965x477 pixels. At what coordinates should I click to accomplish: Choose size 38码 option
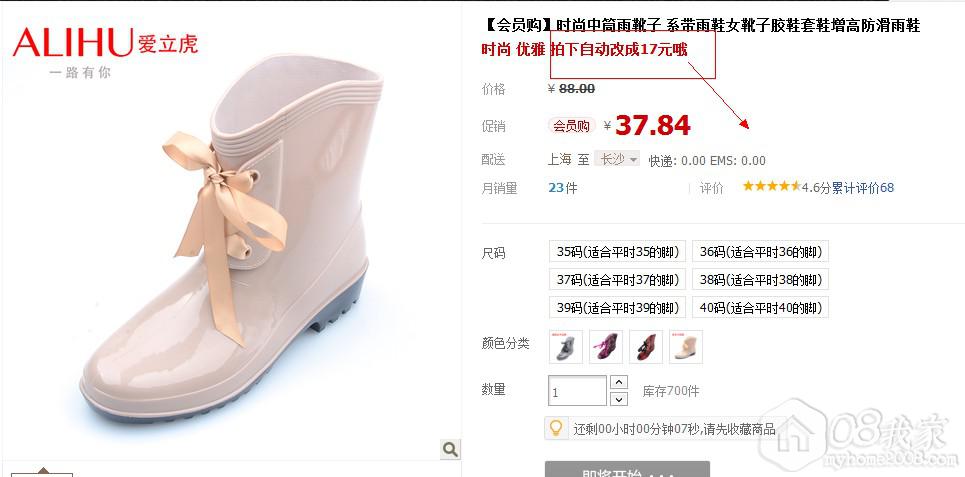[x=760, y=279]
